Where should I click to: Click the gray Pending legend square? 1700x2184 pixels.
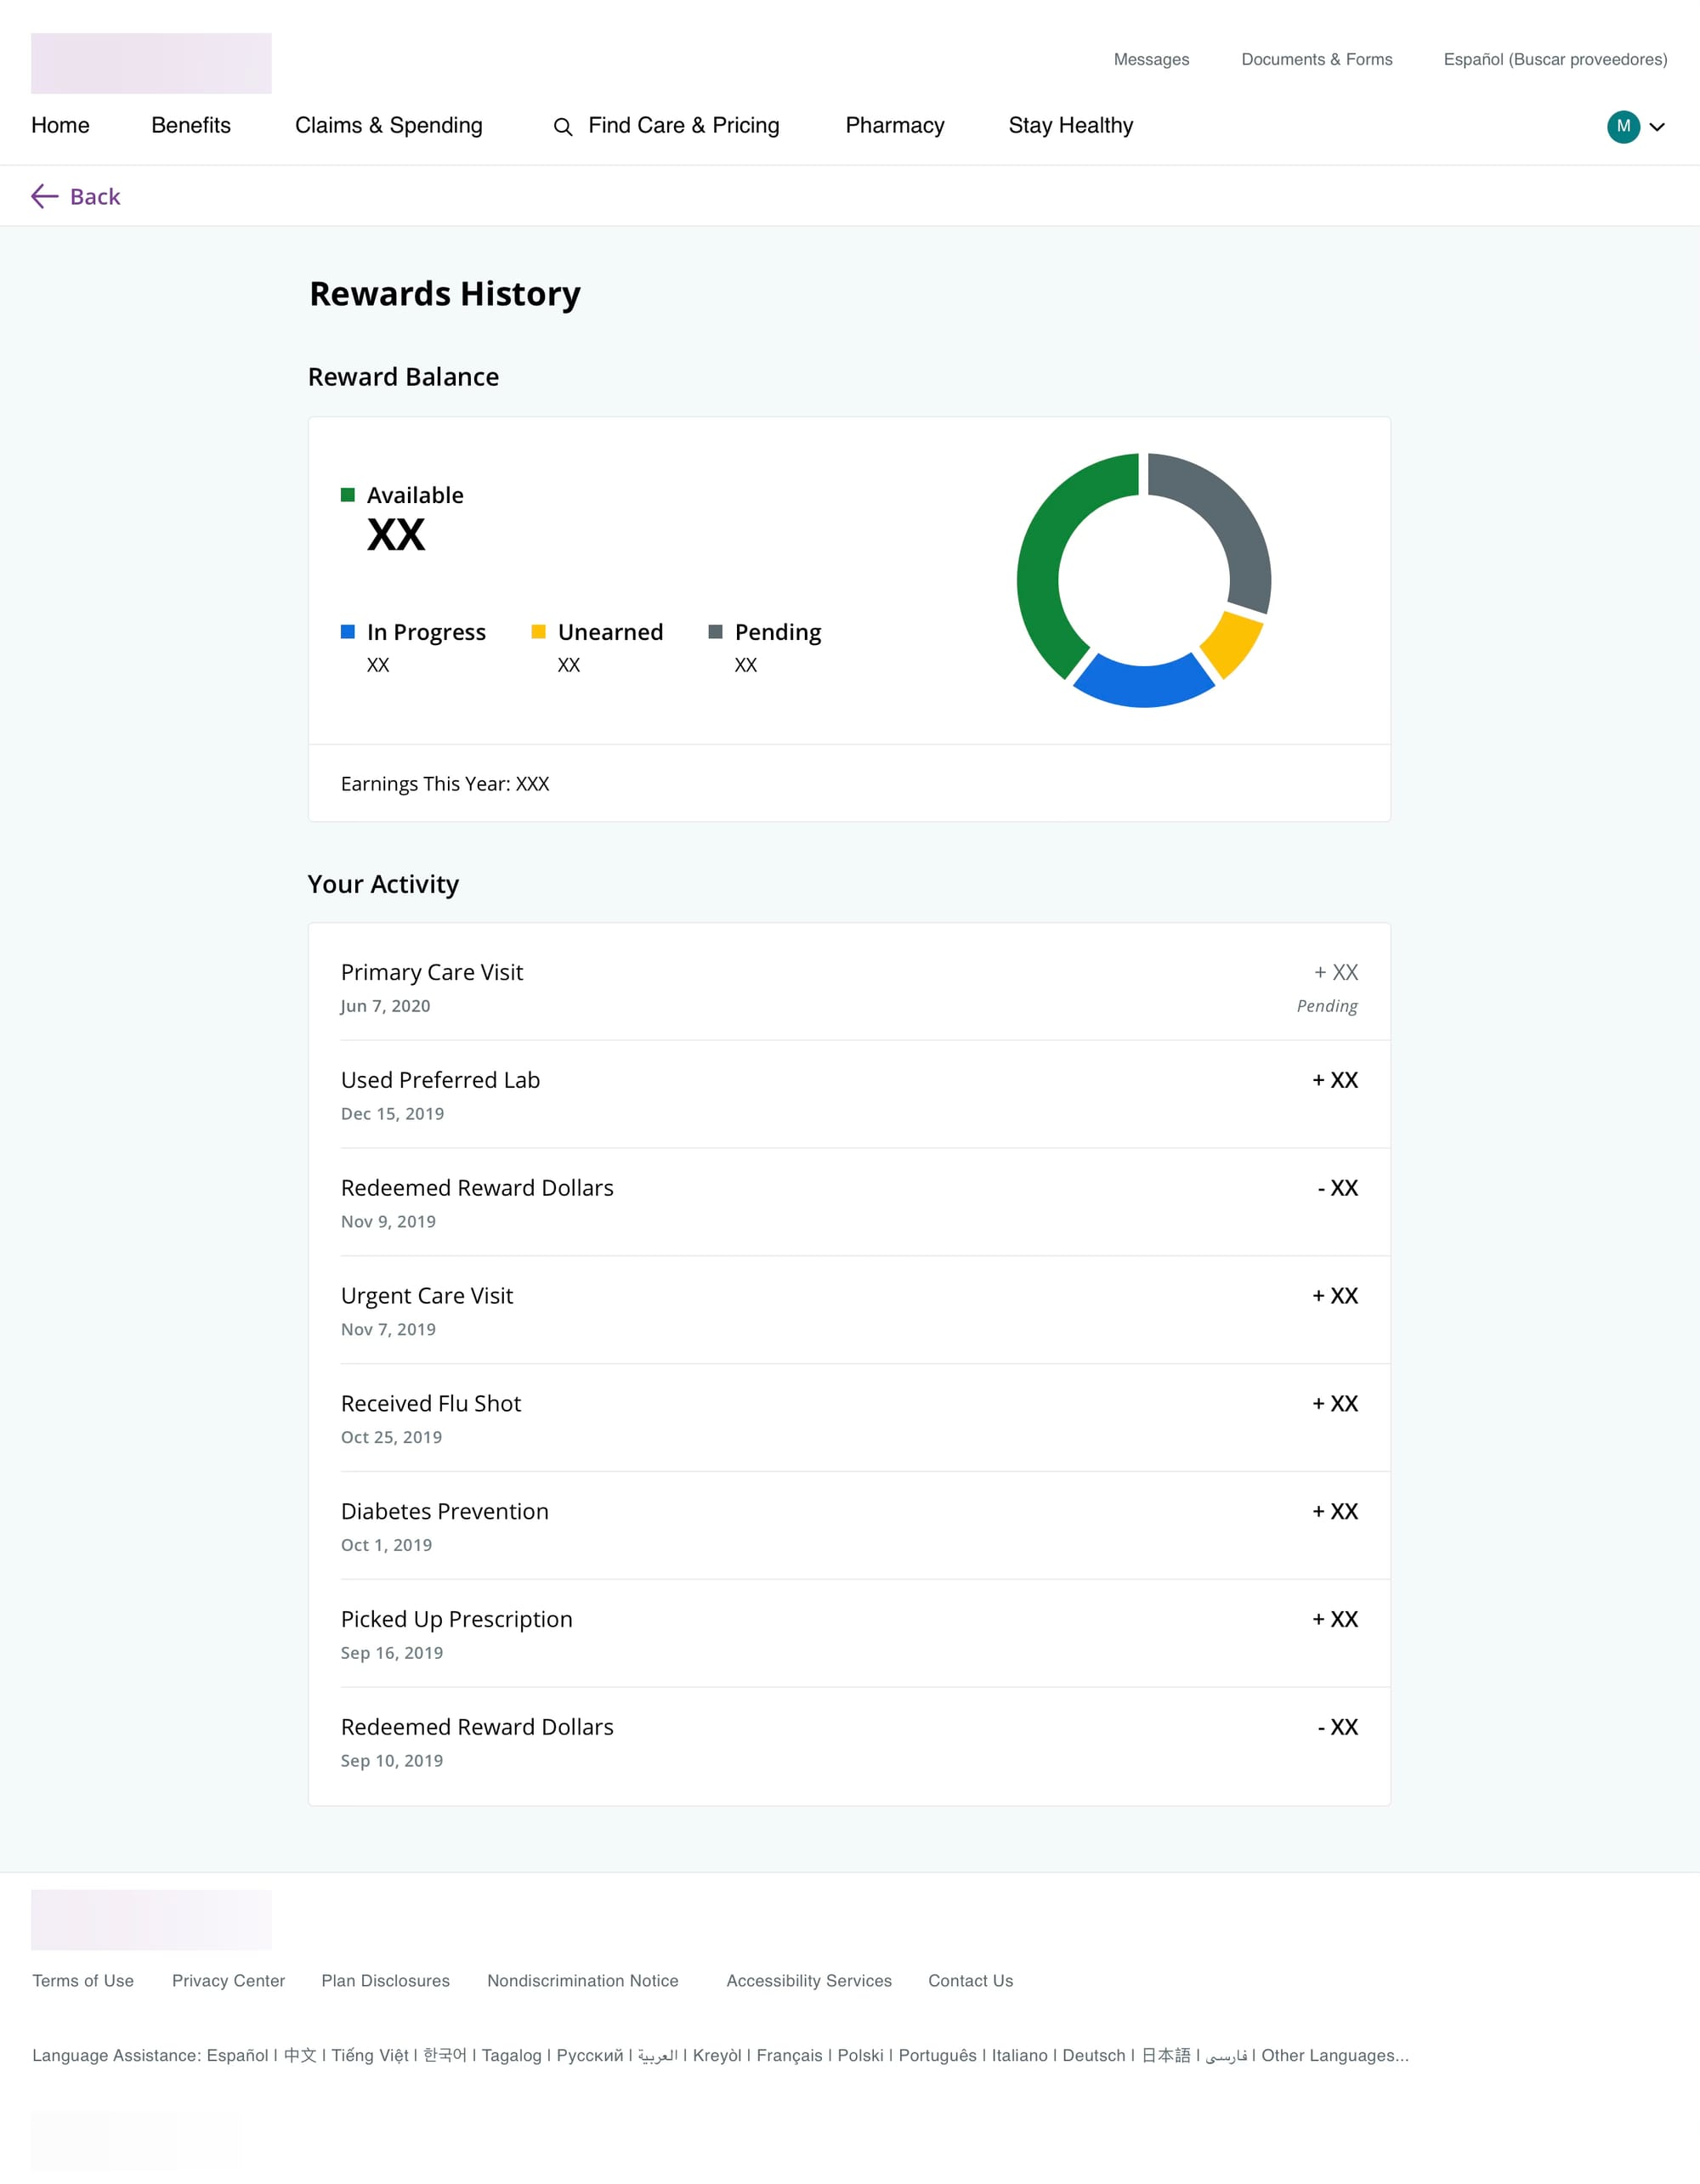coord(715,632)
